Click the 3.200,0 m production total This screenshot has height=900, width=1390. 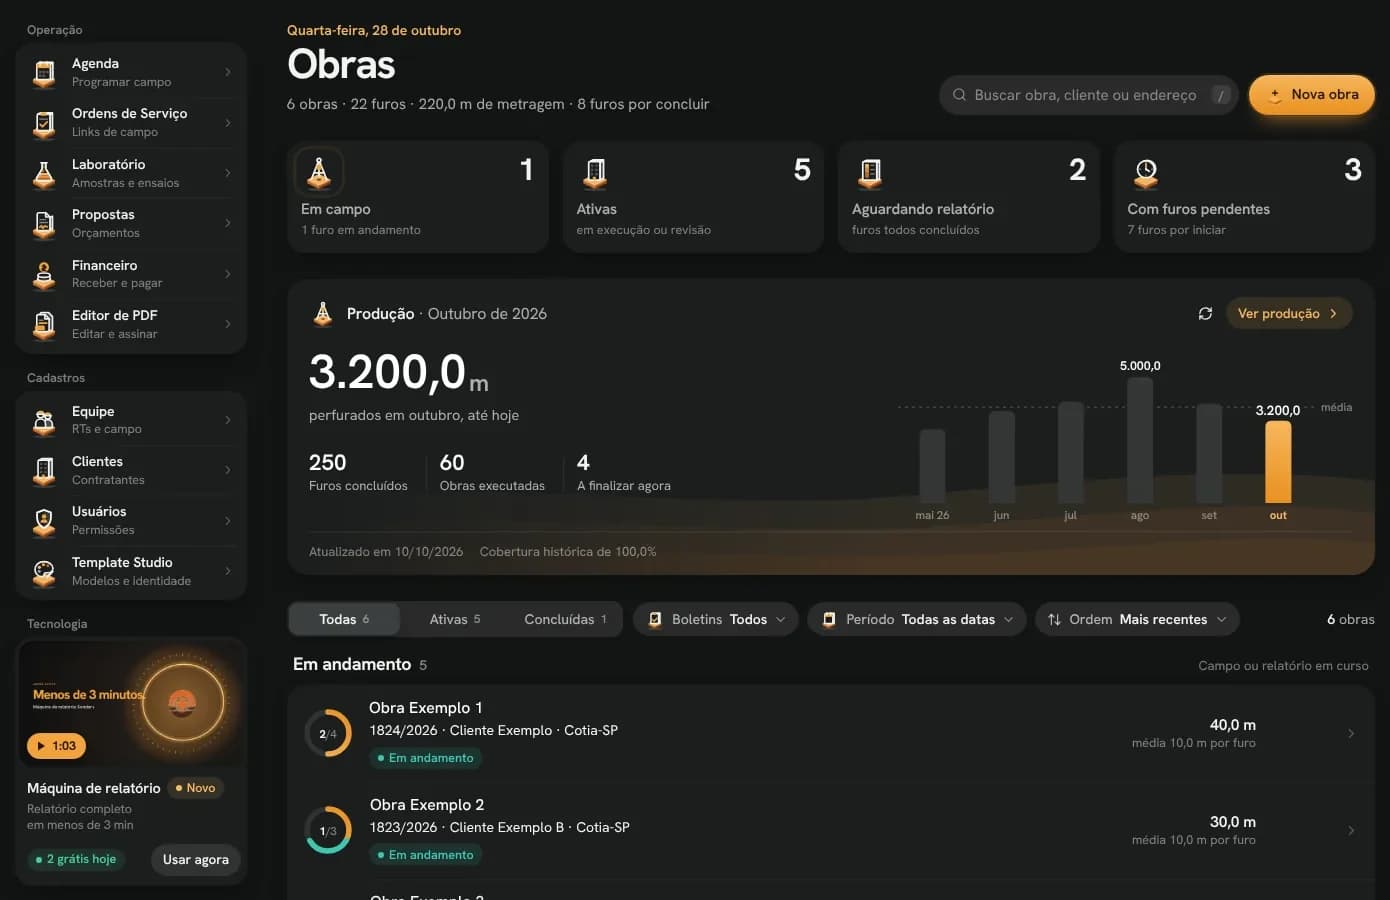pyautogui.click(x=398, y=373)
